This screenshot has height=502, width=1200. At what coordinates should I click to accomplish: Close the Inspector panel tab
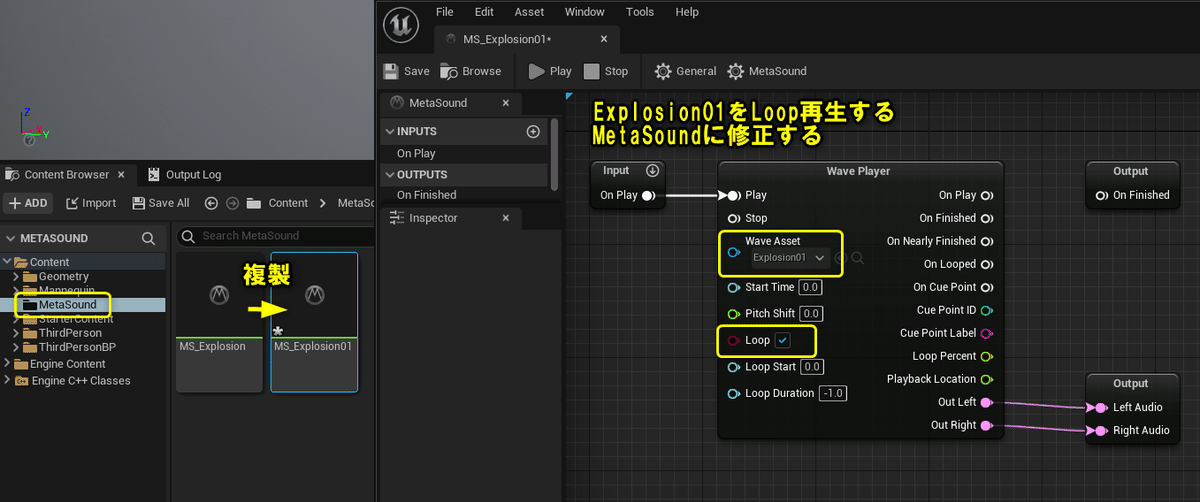click(x=505, y=218)
